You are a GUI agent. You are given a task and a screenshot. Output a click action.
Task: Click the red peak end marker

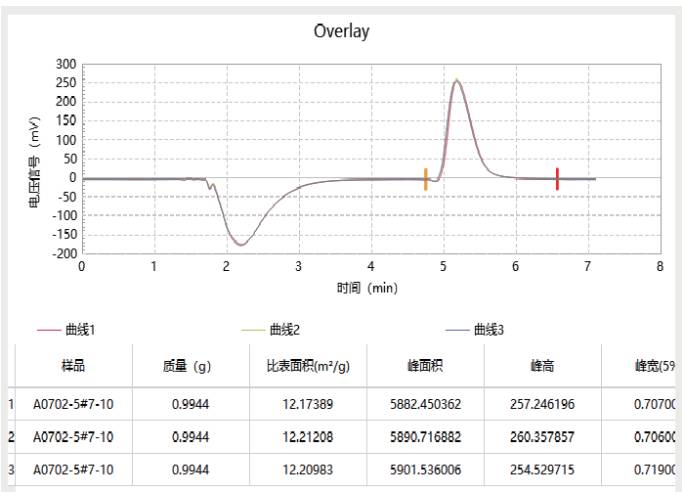(557, 179)
